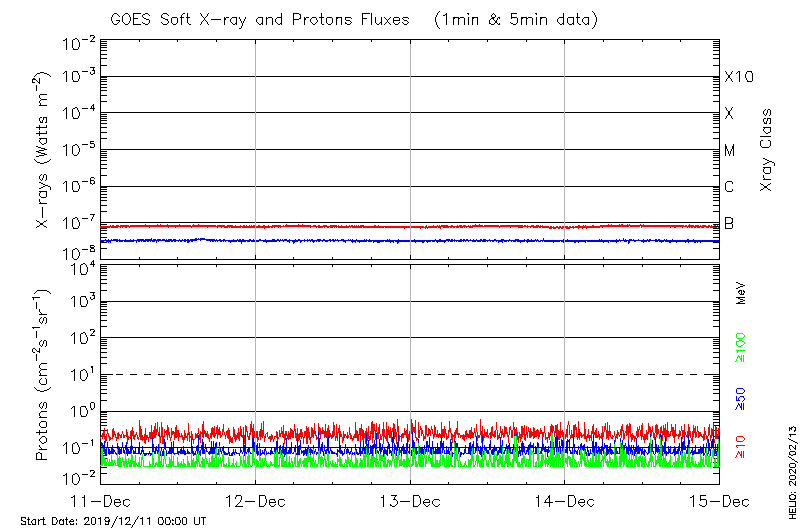Click the Xray Class vertical label
Screen dimensions: 800x530
coord(767,150)
